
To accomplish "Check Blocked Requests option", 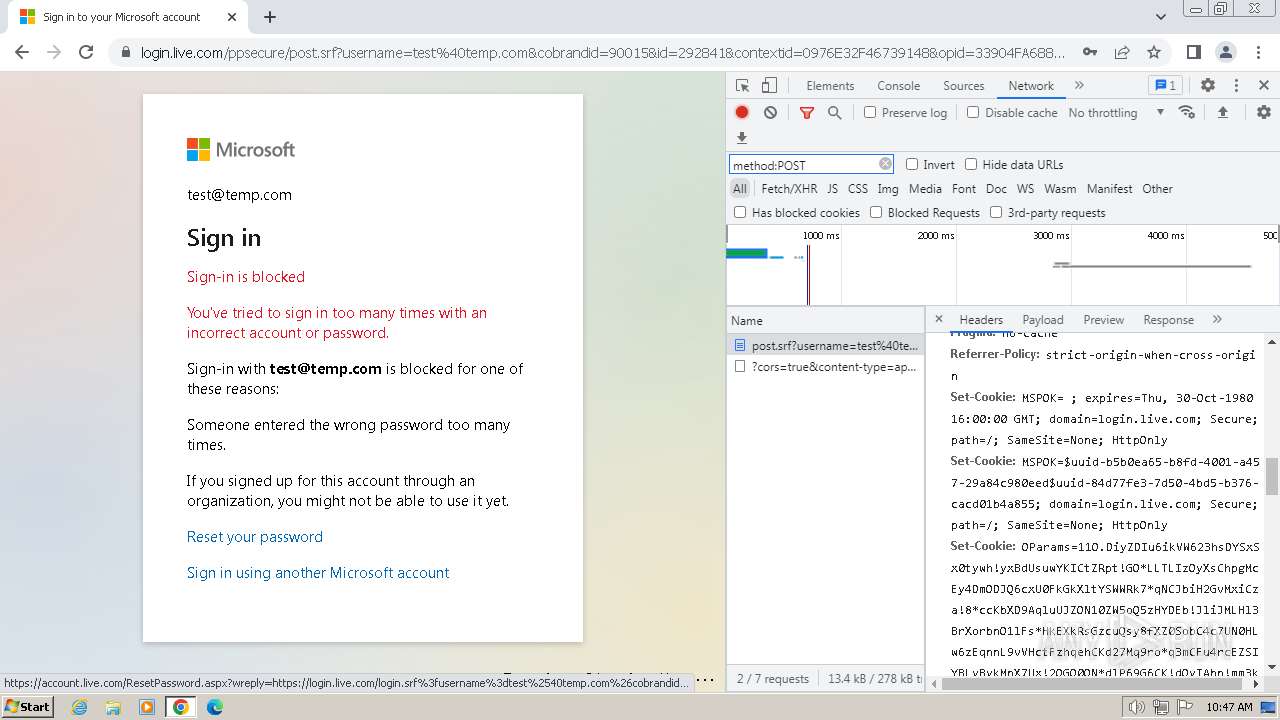I will 876,212.
